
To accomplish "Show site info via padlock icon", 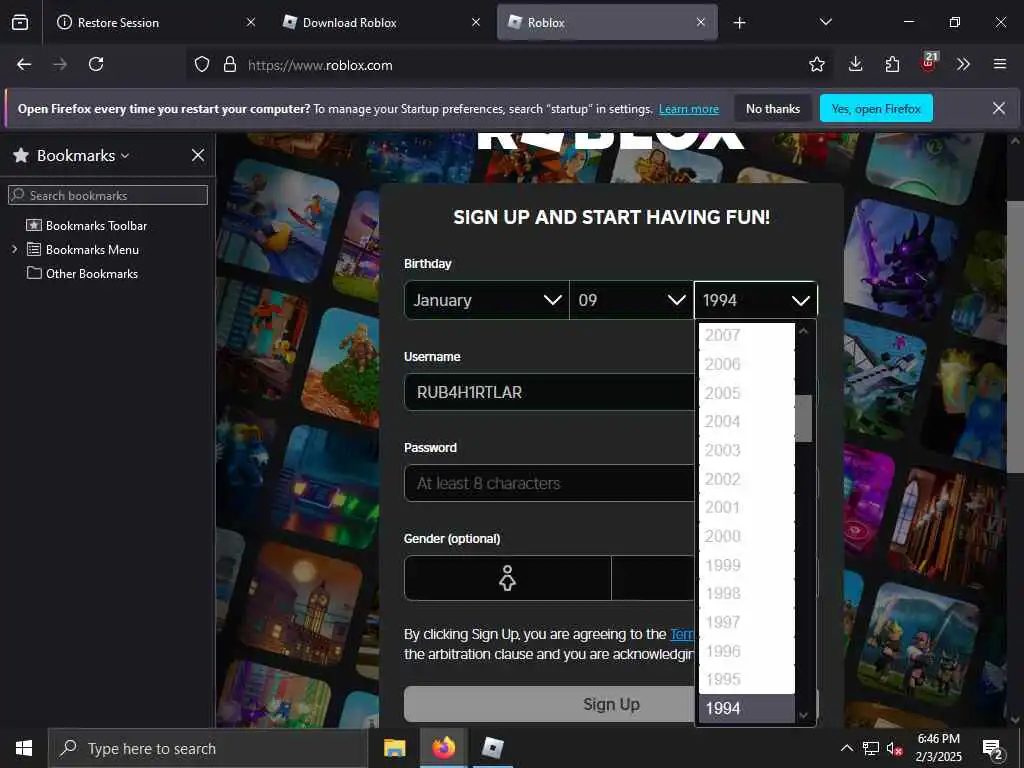I will (230, 65).
